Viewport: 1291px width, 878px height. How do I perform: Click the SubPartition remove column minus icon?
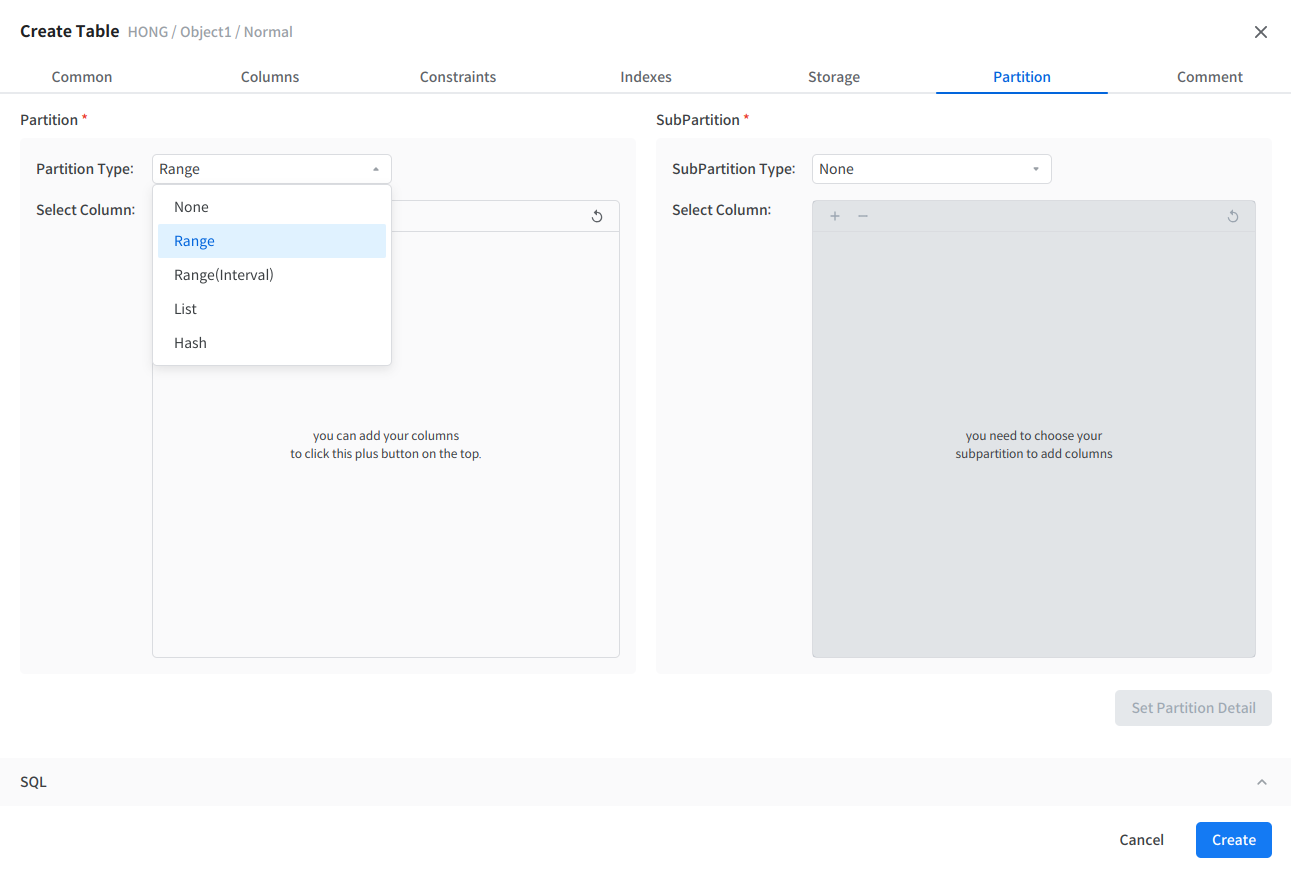coord(863,216)
